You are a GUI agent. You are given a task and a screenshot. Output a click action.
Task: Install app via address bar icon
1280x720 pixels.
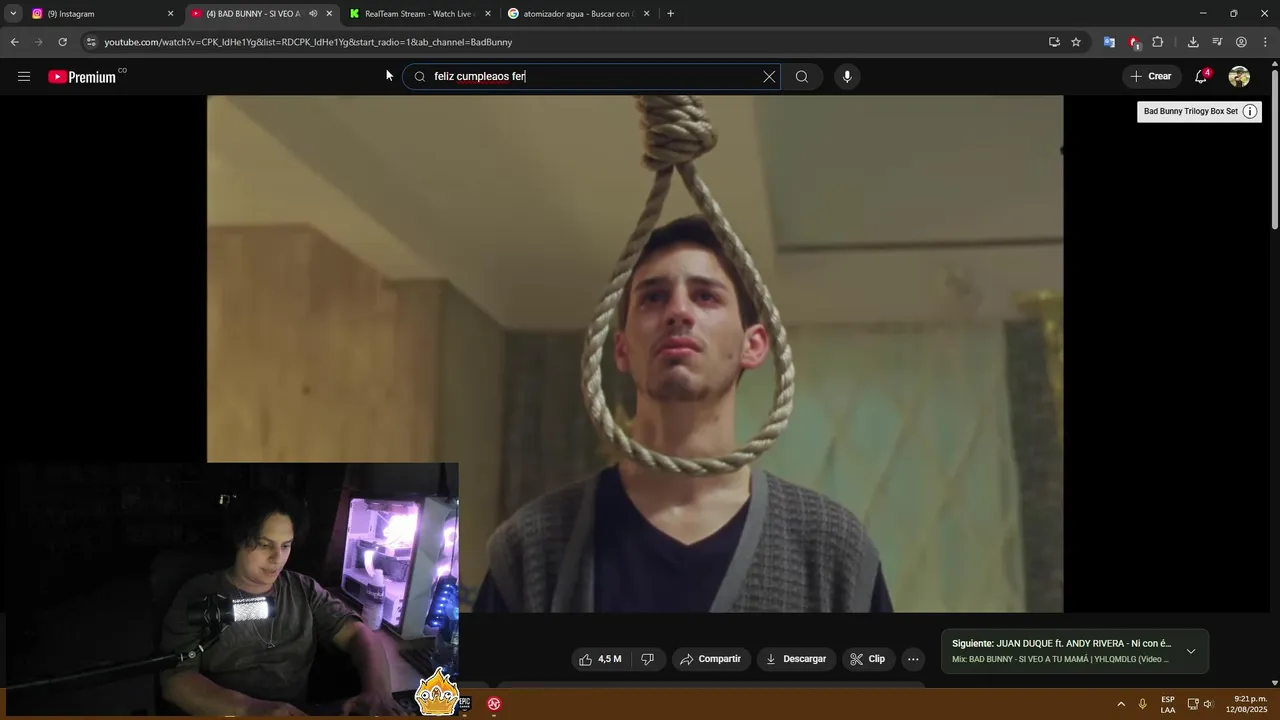(x=1054, y=42)
